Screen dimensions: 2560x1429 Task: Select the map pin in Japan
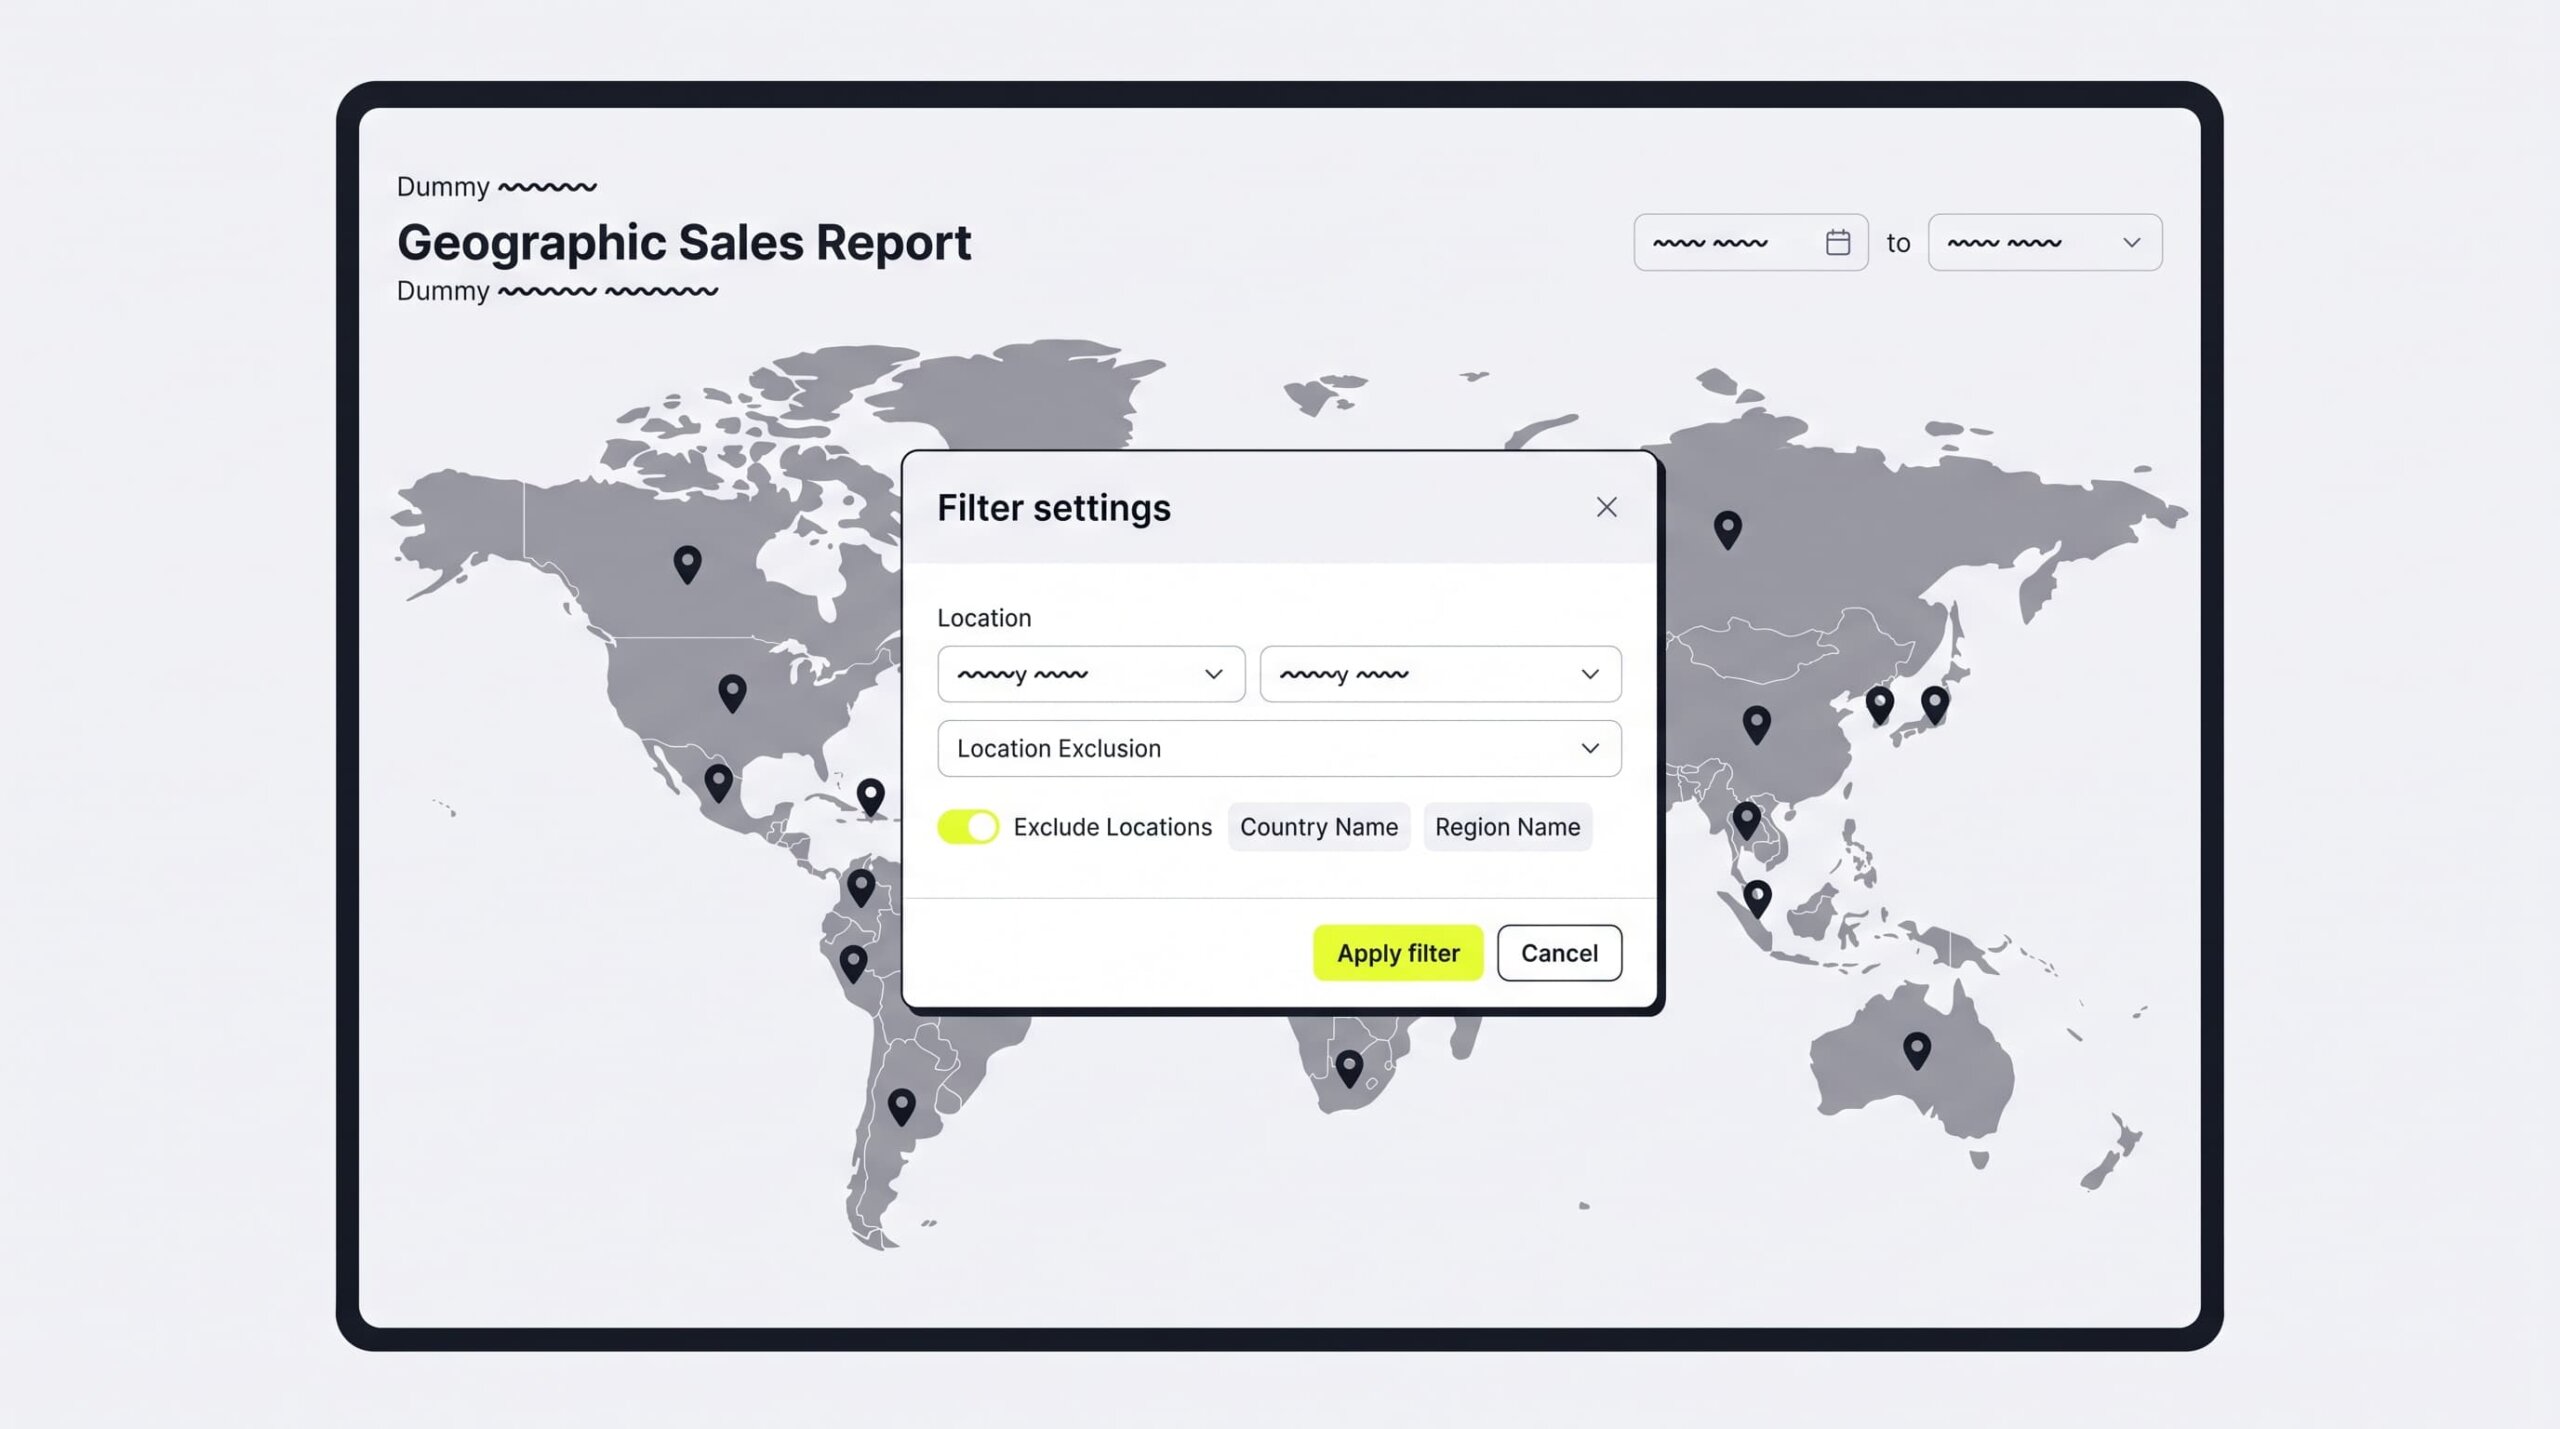[x=1935, y=706]
